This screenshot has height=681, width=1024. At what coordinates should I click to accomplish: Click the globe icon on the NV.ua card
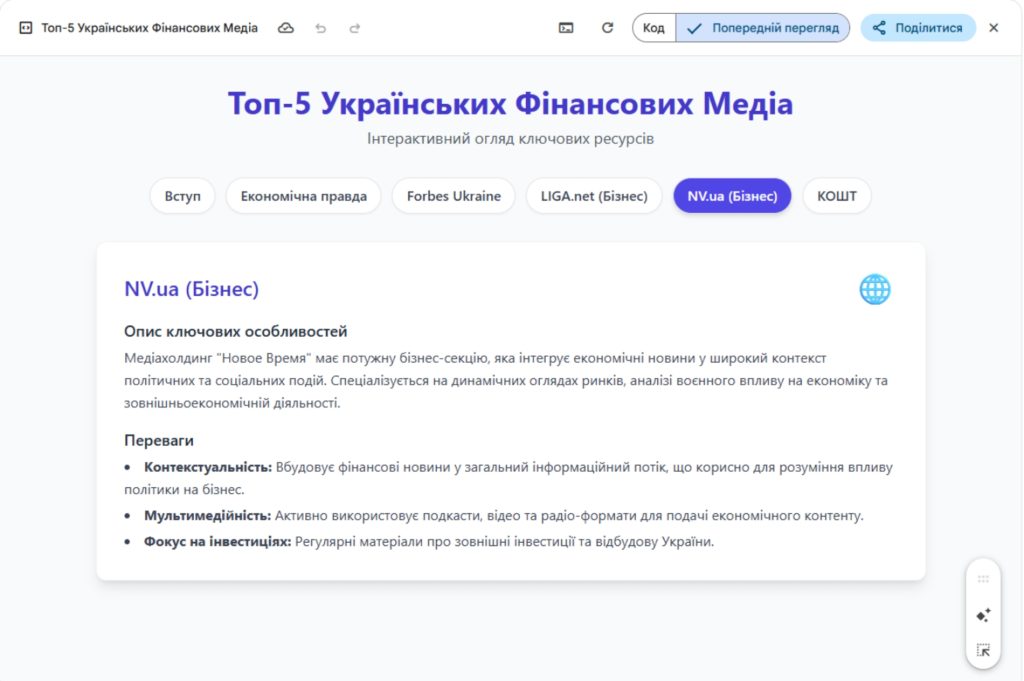coord(875,288)
